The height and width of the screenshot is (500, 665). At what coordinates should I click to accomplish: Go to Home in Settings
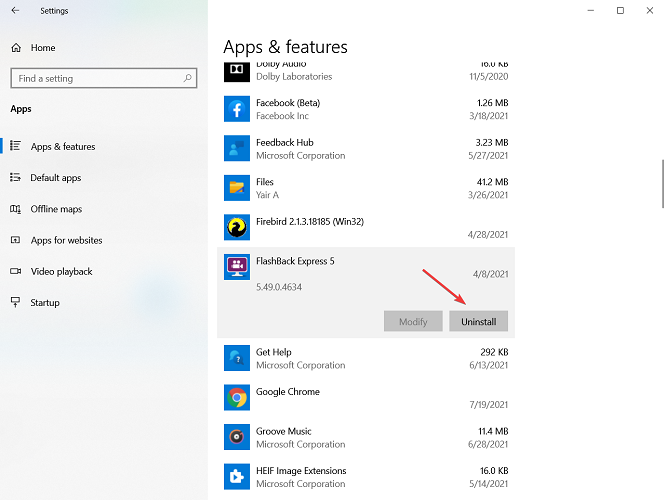[x=43, y=47]
